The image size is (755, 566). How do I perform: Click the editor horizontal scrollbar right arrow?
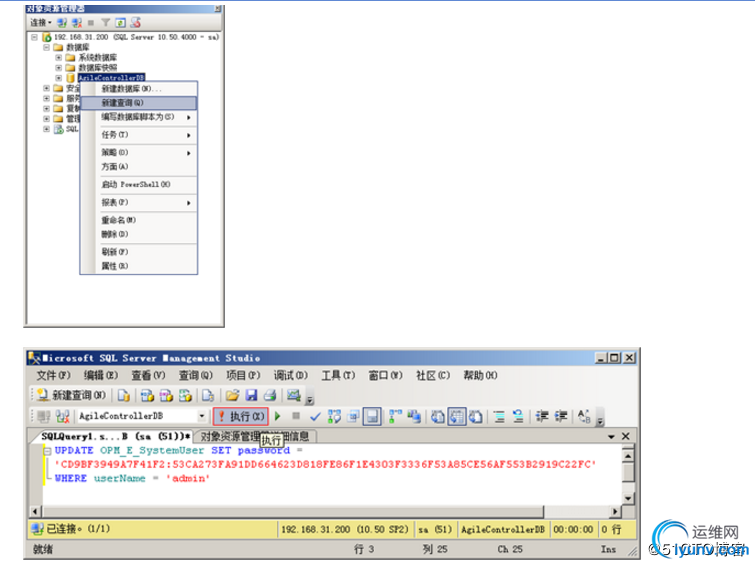(615, 511)
